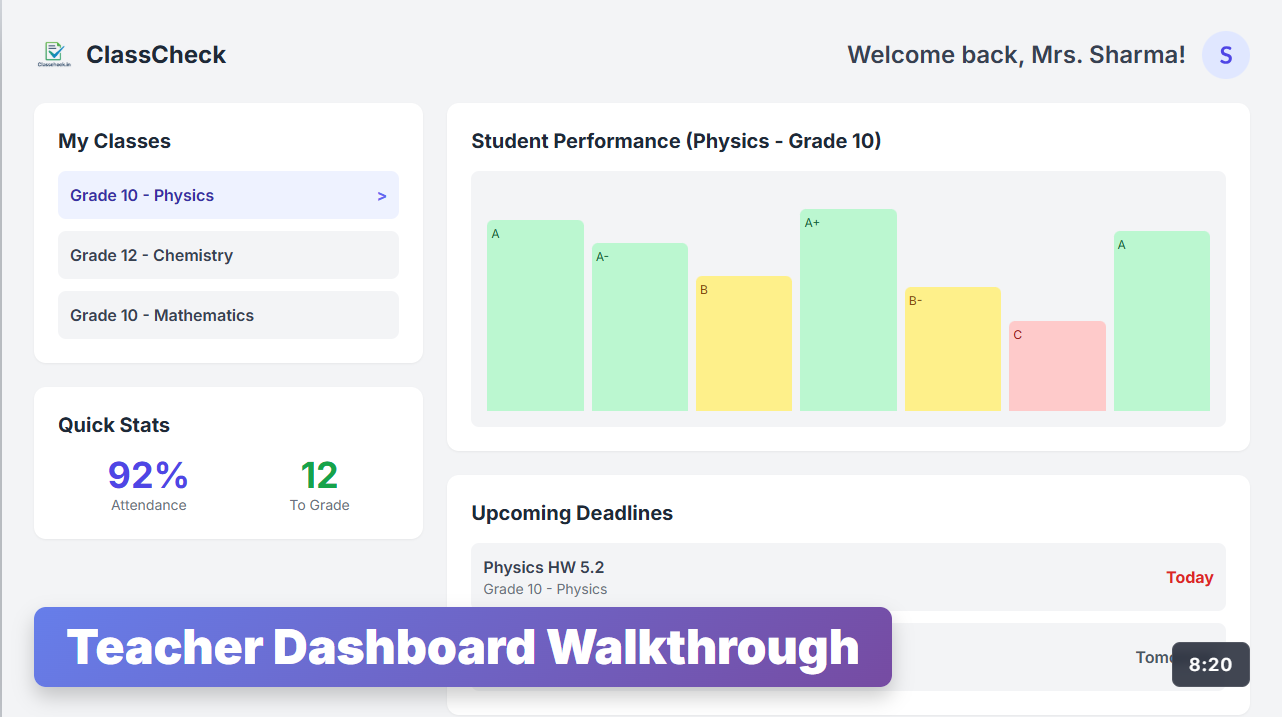
Task: Open the "S" profile avatar
Action: tap(1225, 55)
